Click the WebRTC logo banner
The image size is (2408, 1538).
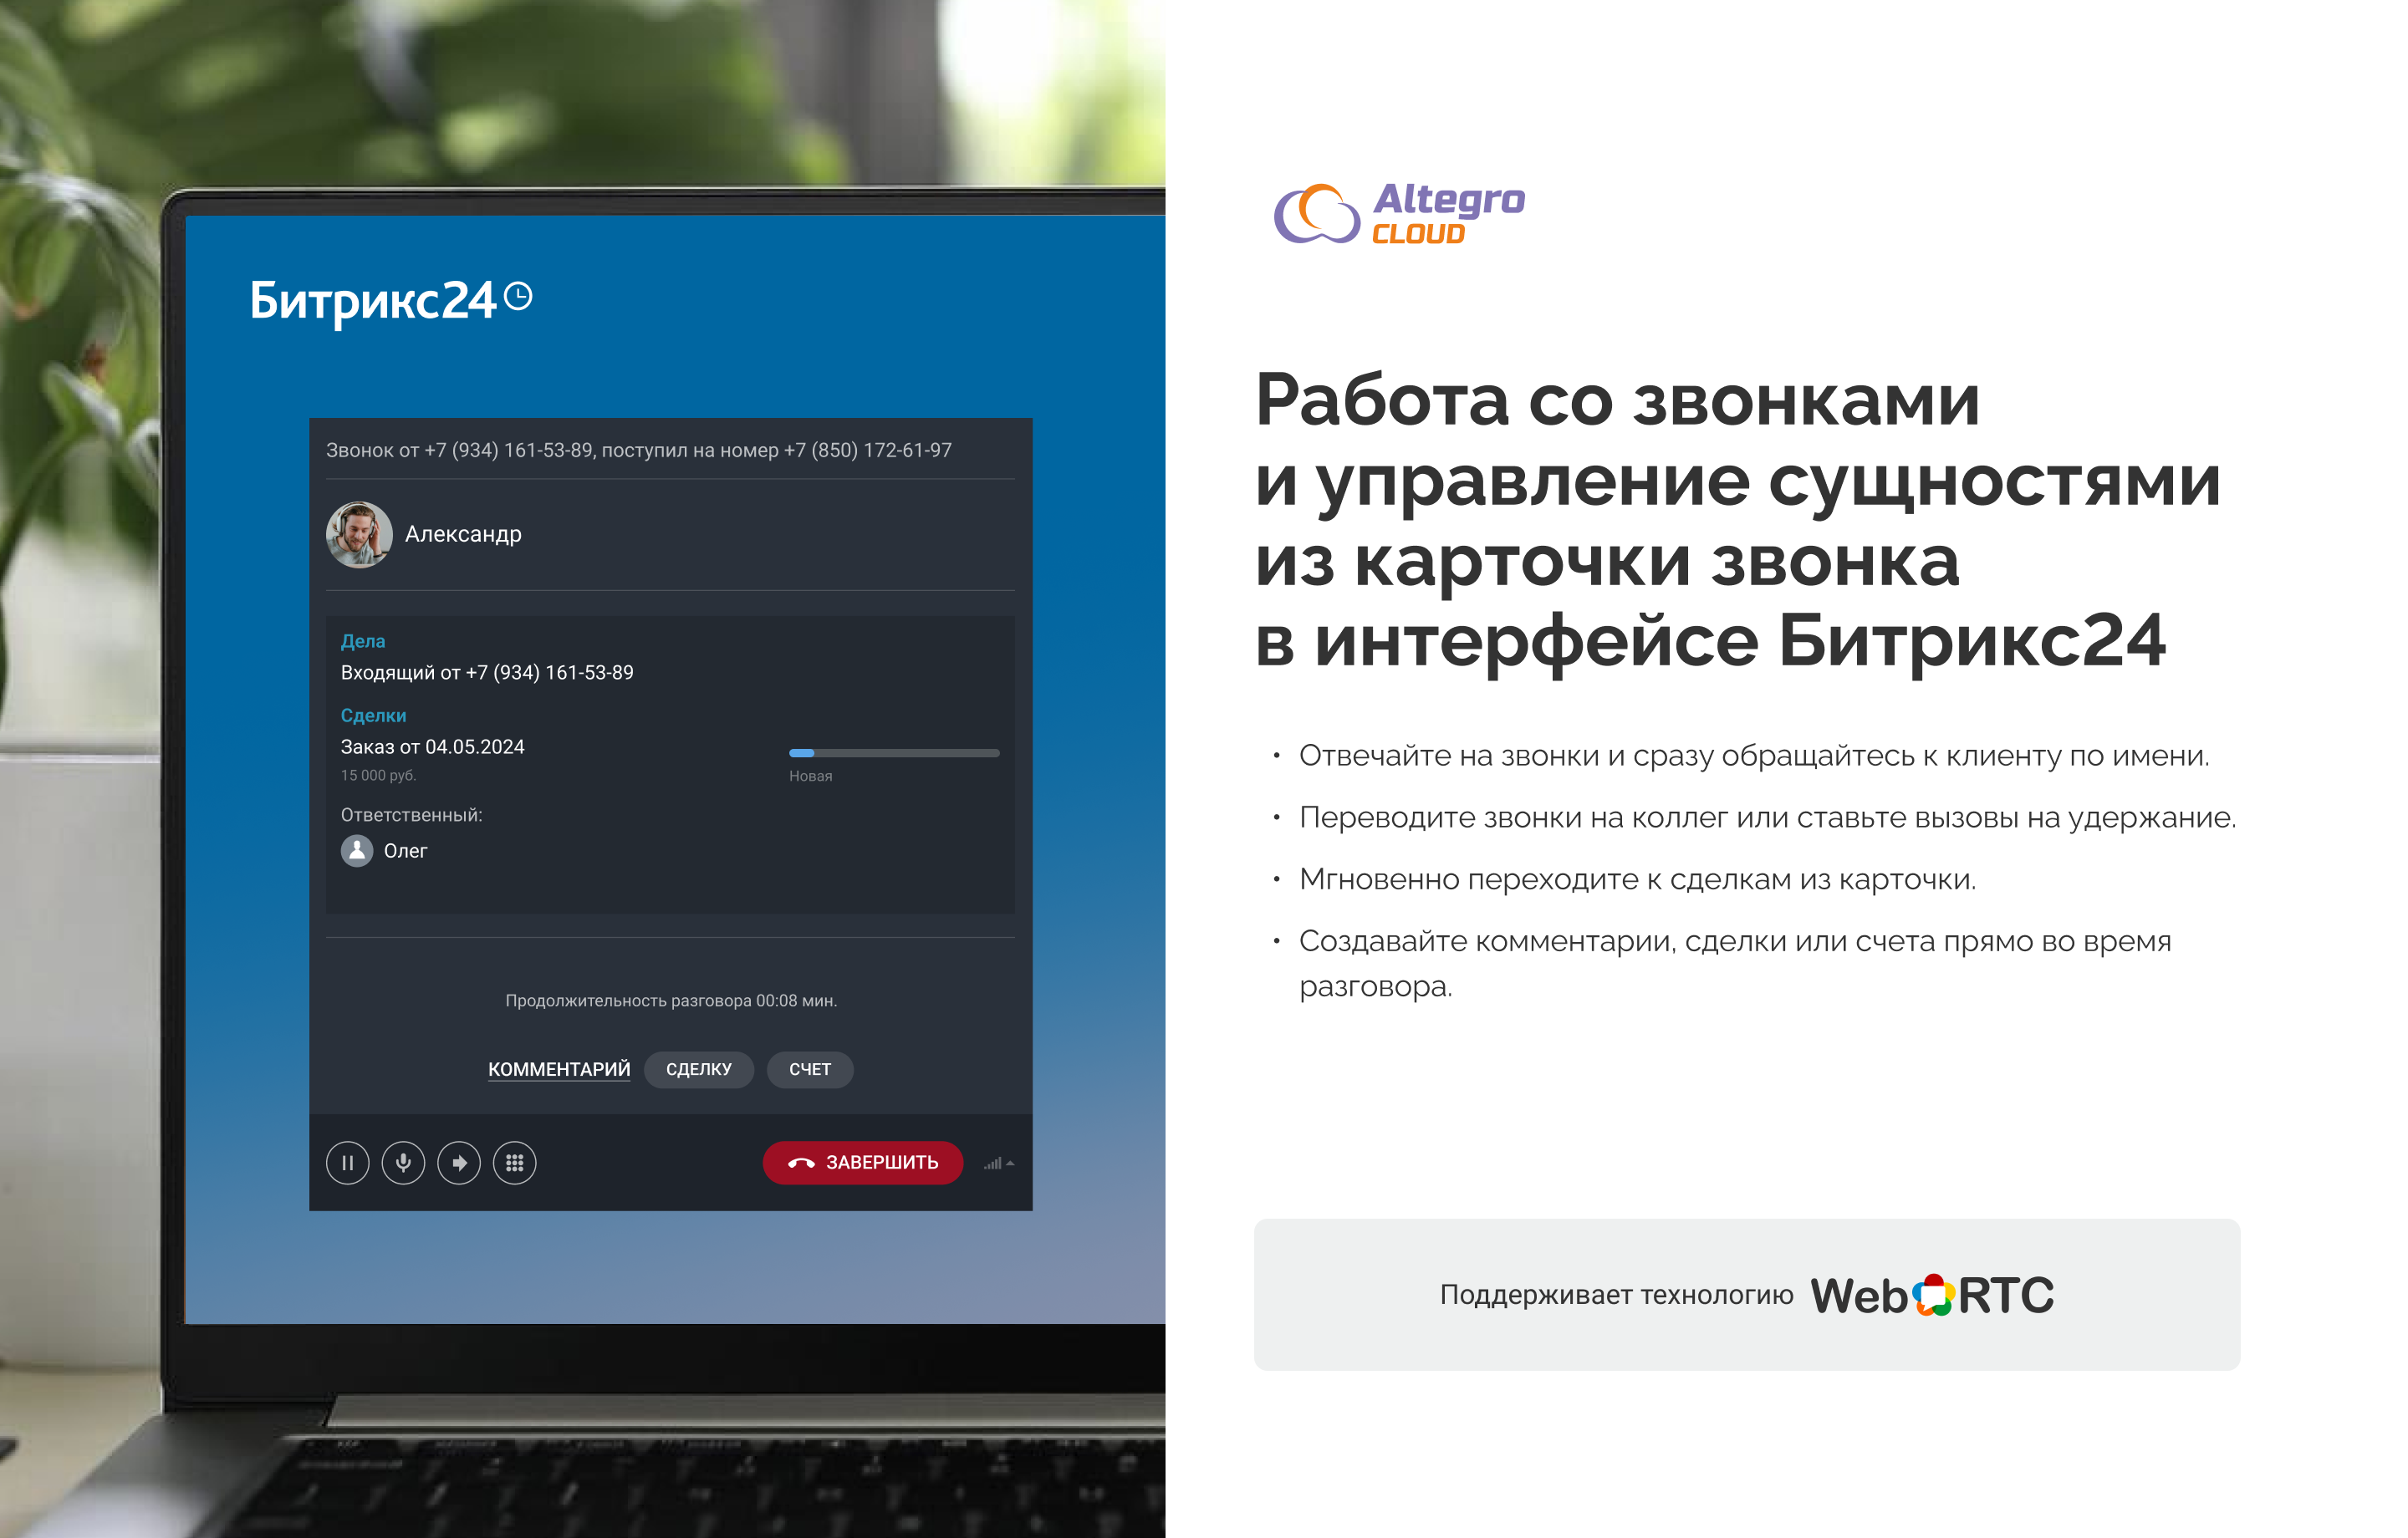point(1931,1296)
